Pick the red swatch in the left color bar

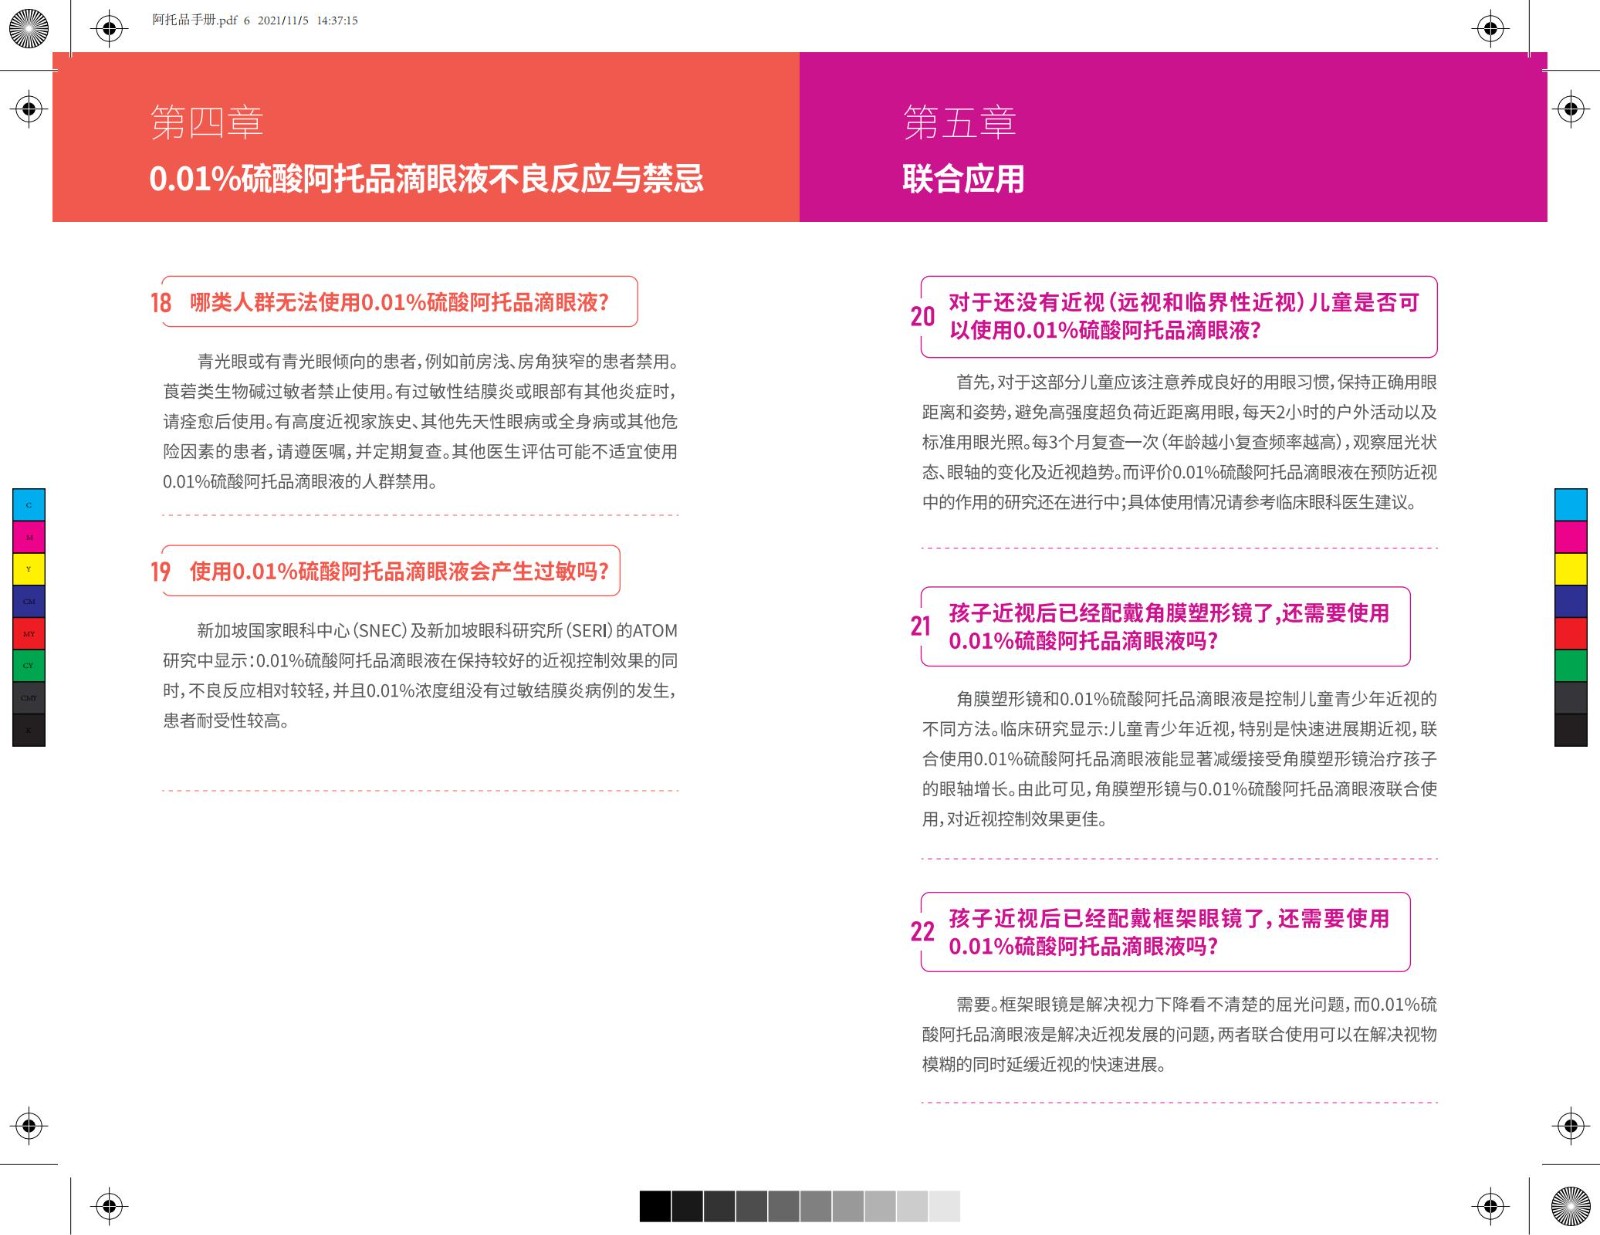pos(29,633)
